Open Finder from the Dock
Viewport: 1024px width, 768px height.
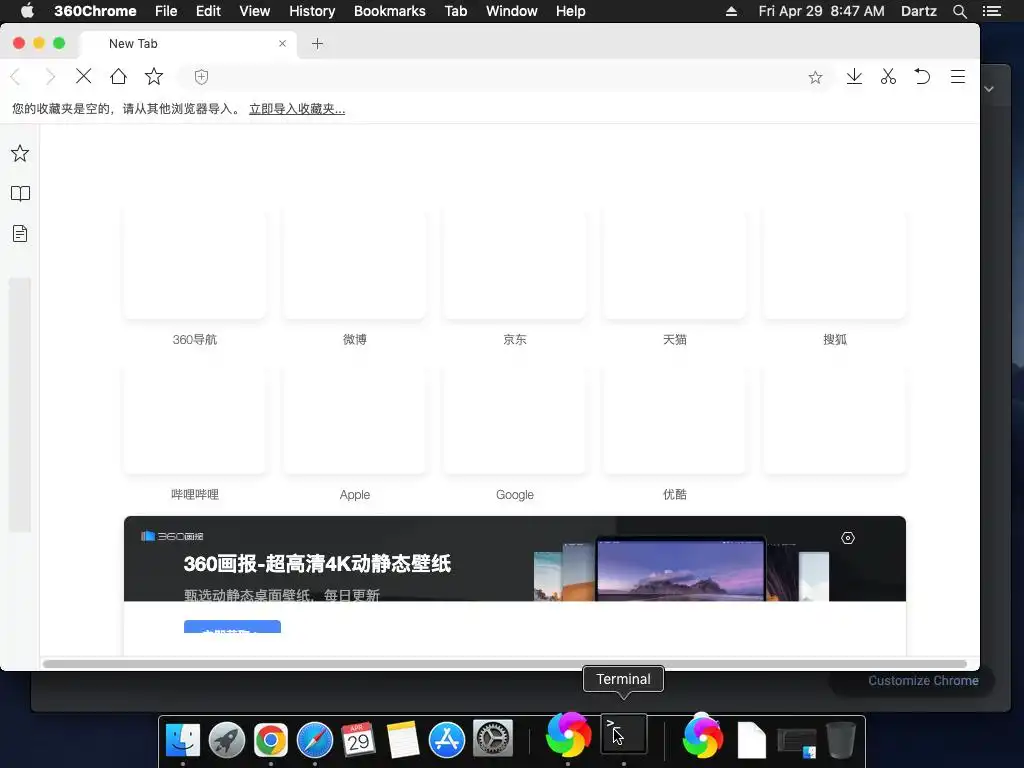pyautogui.click(x=183, y=740)
